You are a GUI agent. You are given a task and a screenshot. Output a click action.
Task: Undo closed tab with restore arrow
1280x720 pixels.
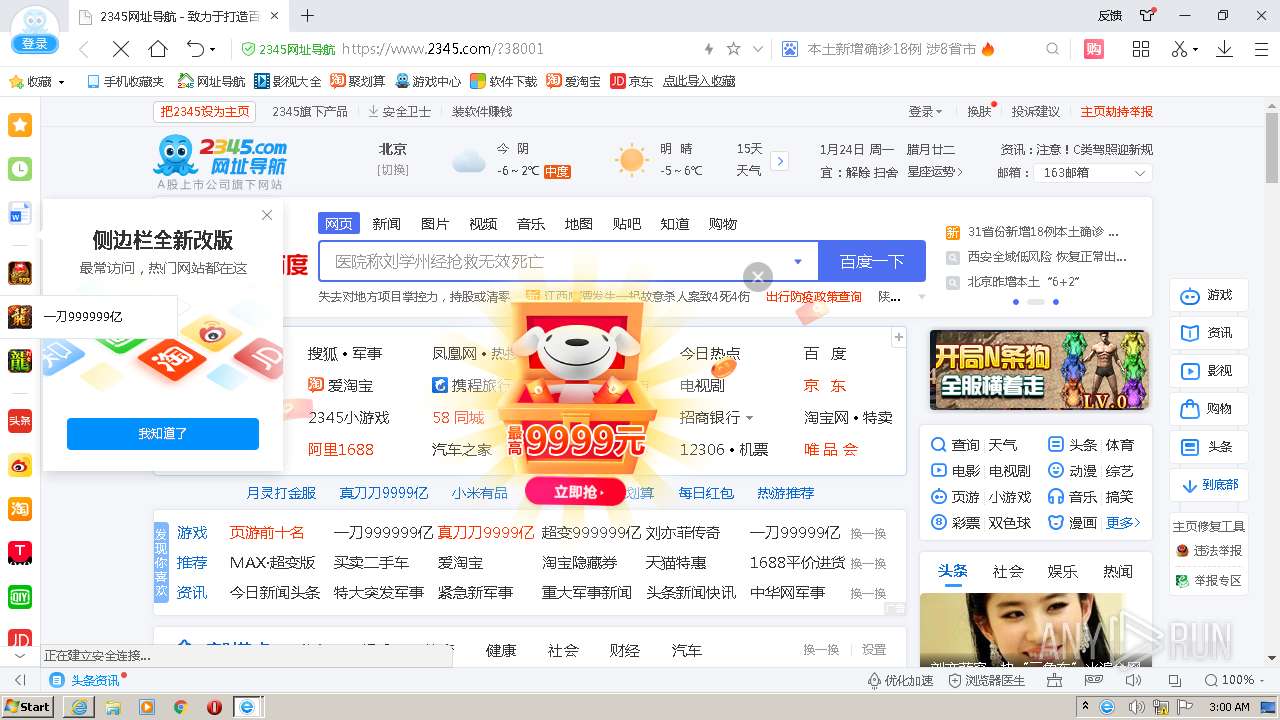click(x=195, y=49)
